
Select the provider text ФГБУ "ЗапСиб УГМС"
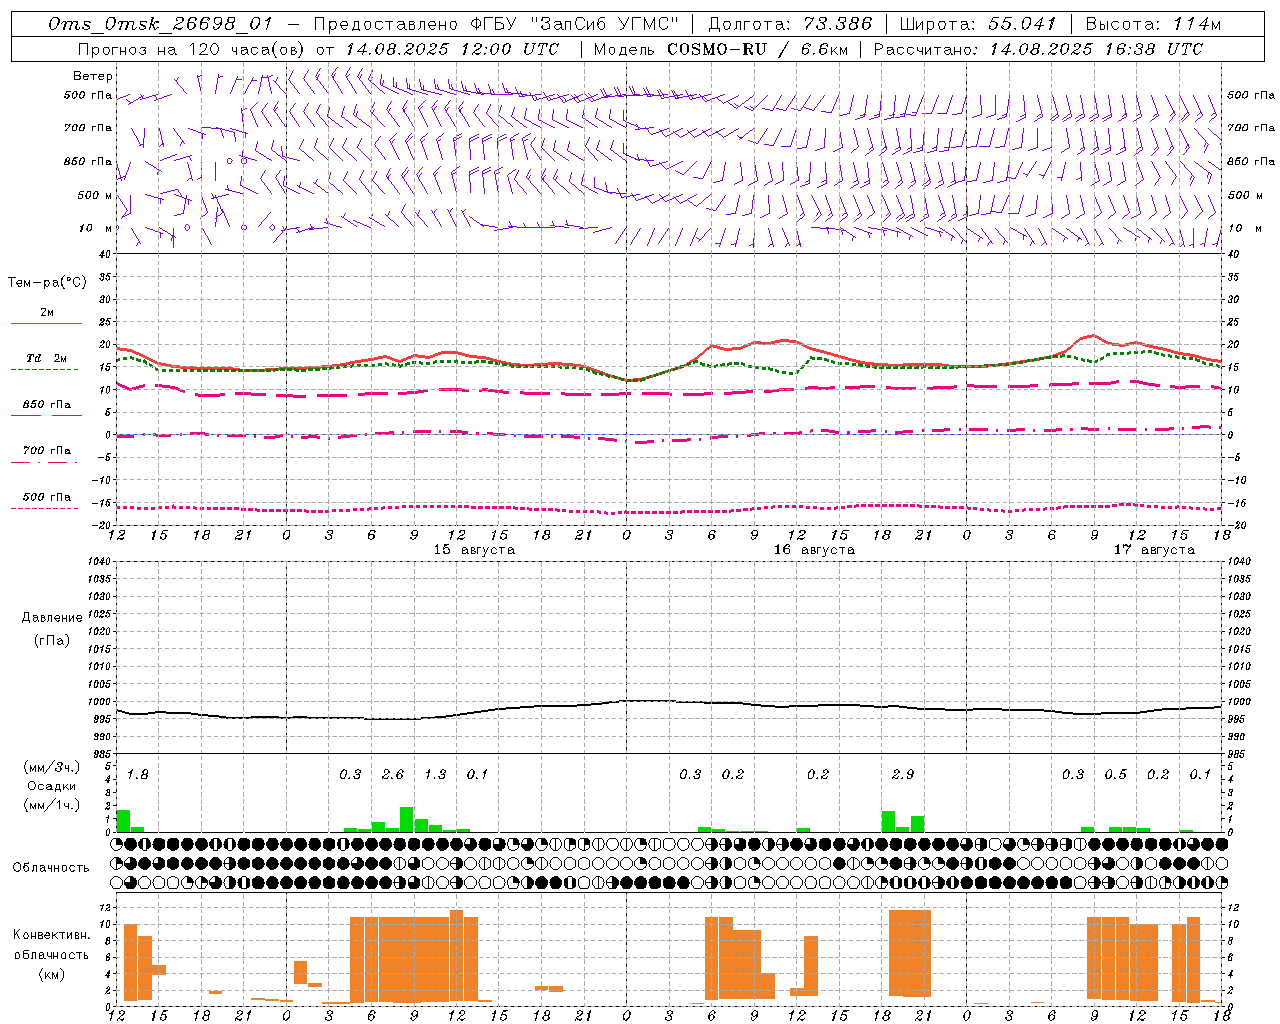pos(575,24)
